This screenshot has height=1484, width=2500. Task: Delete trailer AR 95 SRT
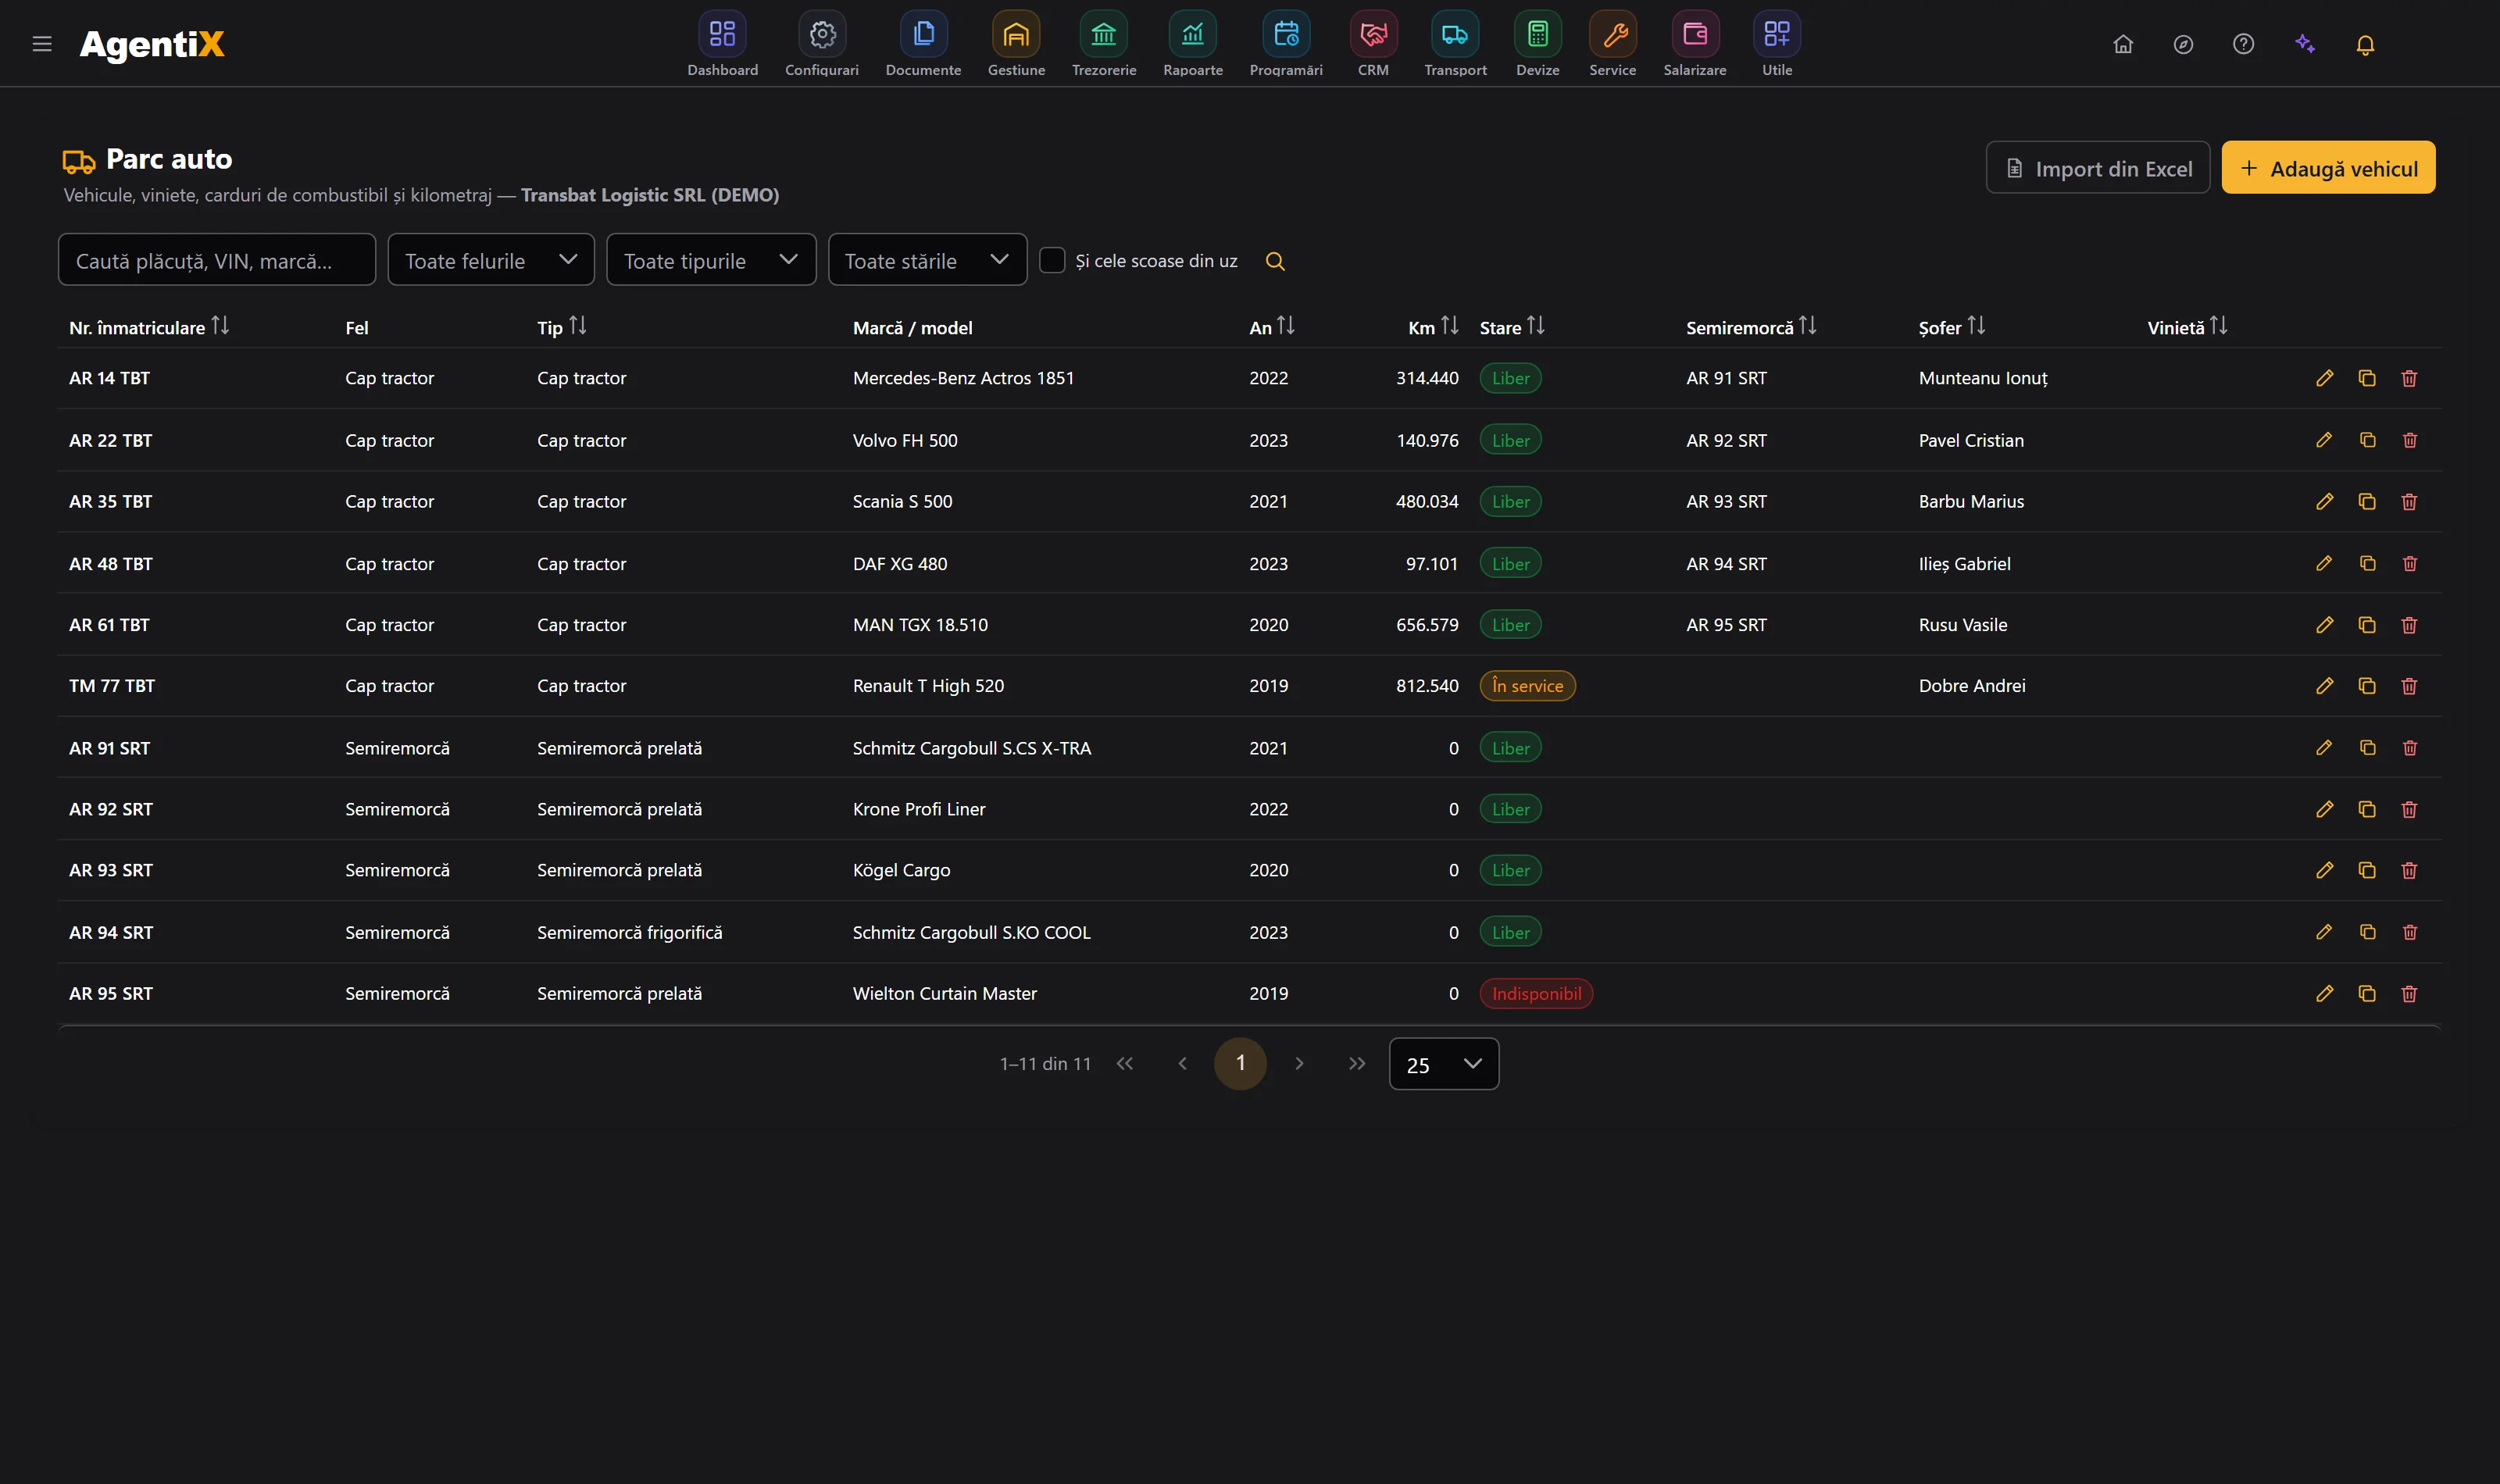coord(2409,994)
